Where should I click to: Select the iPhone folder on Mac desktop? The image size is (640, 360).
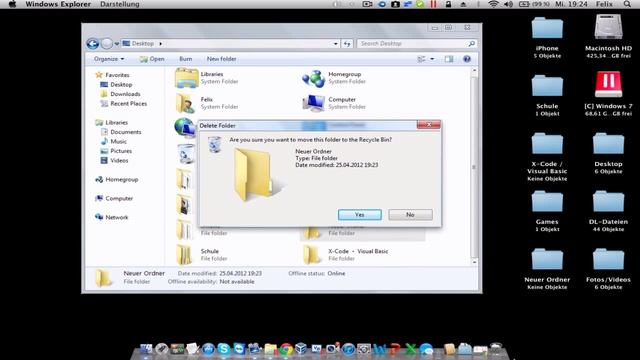[547, 28]
